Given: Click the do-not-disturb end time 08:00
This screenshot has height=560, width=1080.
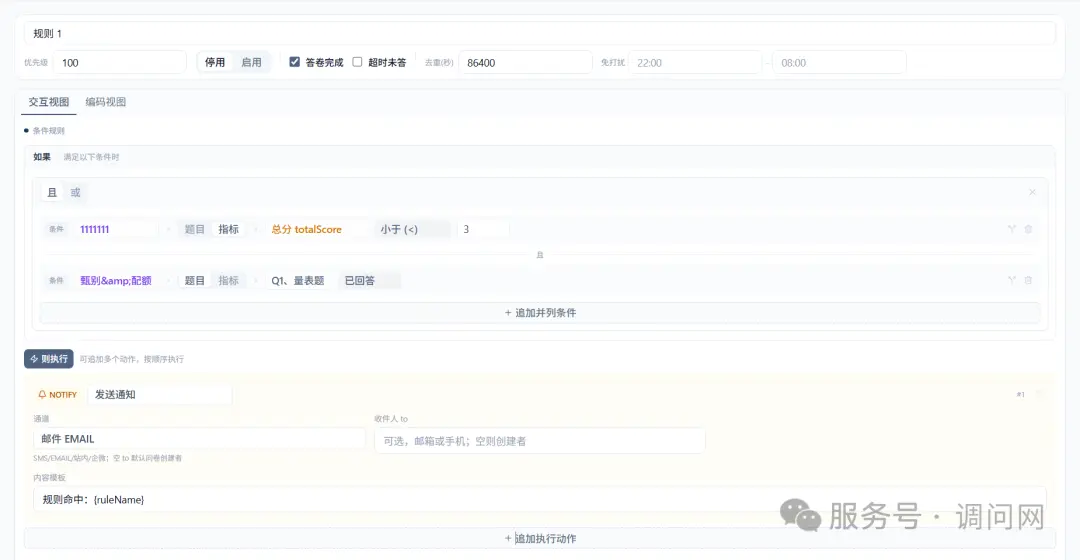Looking at the screenshot, I should pos(839,63).
